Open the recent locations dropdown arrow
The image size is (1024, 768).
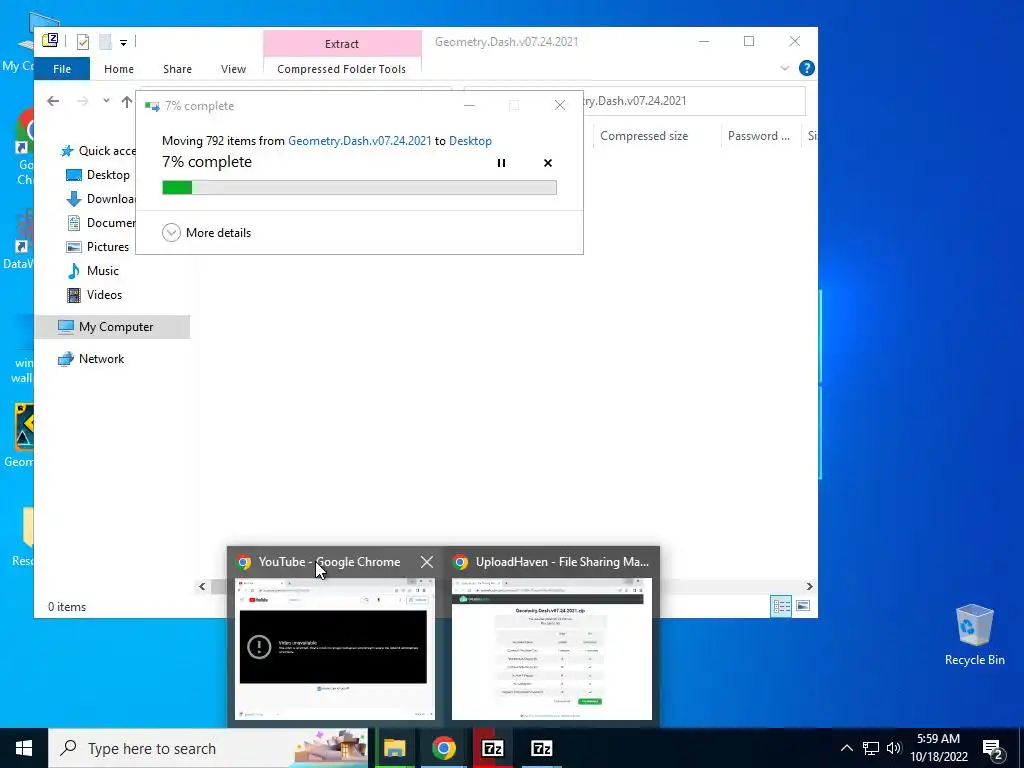[106, 101]
